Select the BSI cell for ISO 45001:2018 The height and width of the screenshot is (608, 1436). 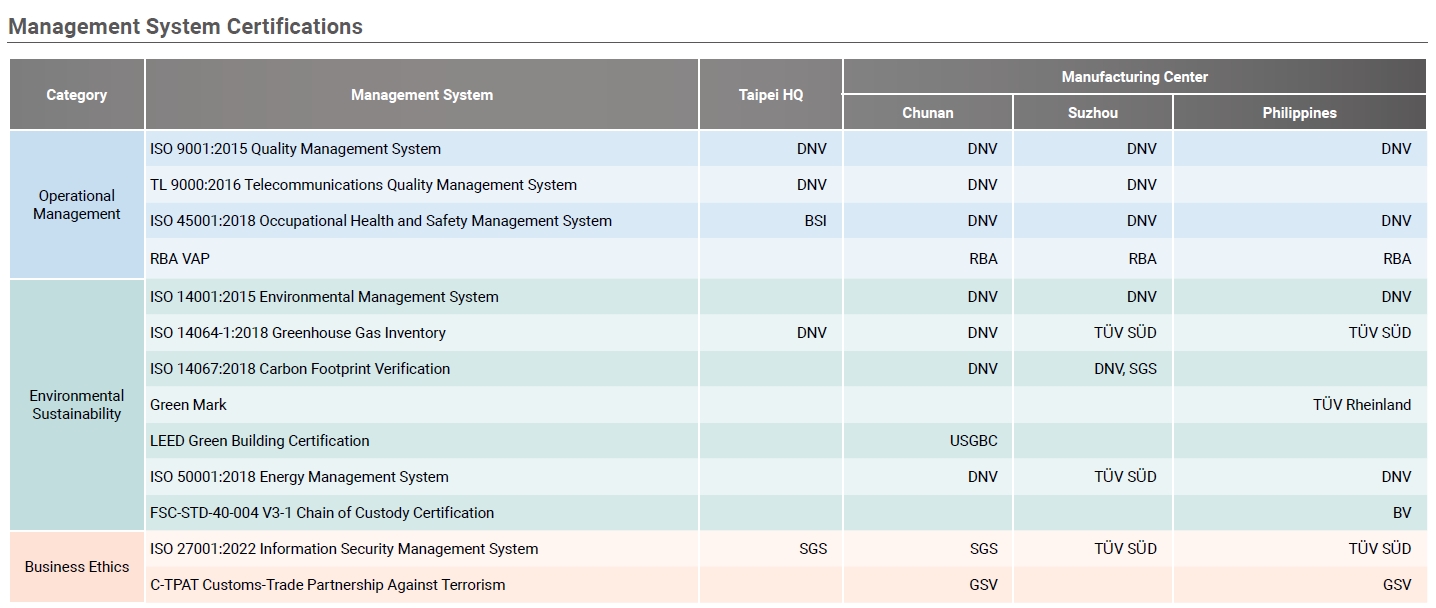point(815,221)
